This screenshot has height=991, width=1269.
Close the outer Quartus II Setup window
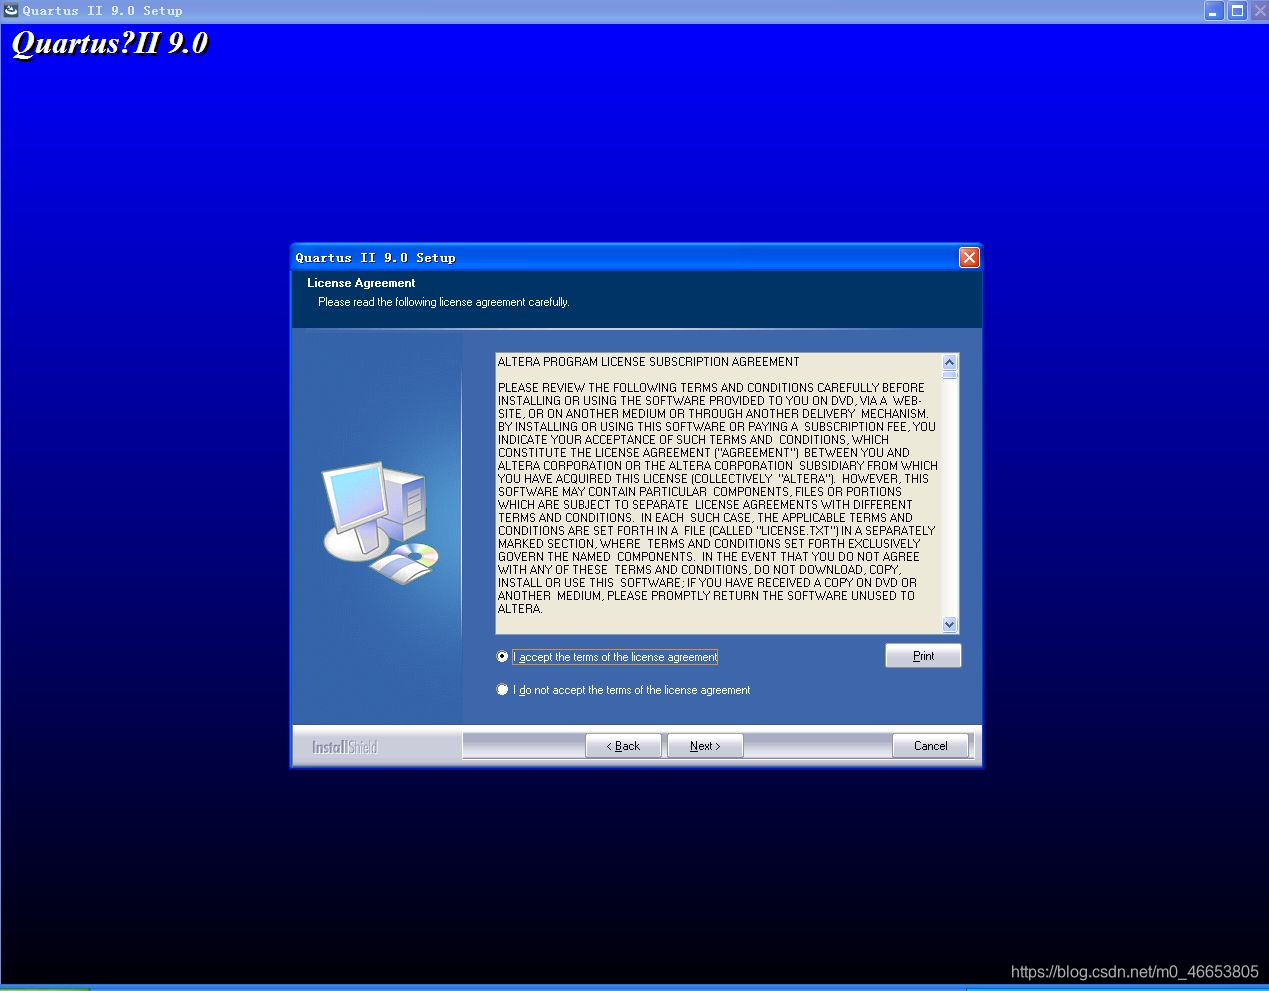click(1259, 11)
